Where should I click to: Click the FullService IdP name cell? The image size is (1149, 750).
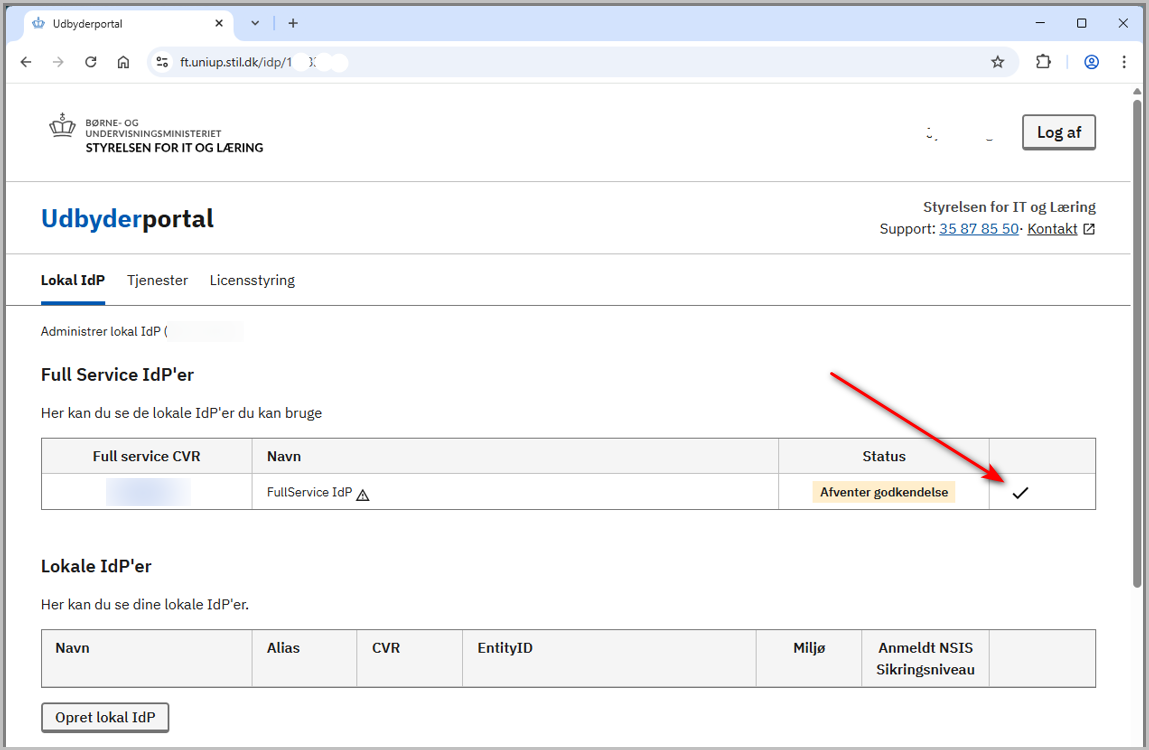pyautogui.click(x=515, y=492)
